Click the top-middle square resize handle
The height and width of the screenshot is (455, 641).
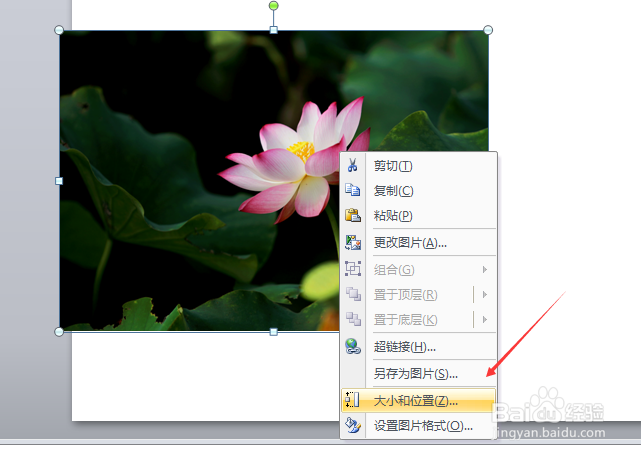(x=273, y=30)
